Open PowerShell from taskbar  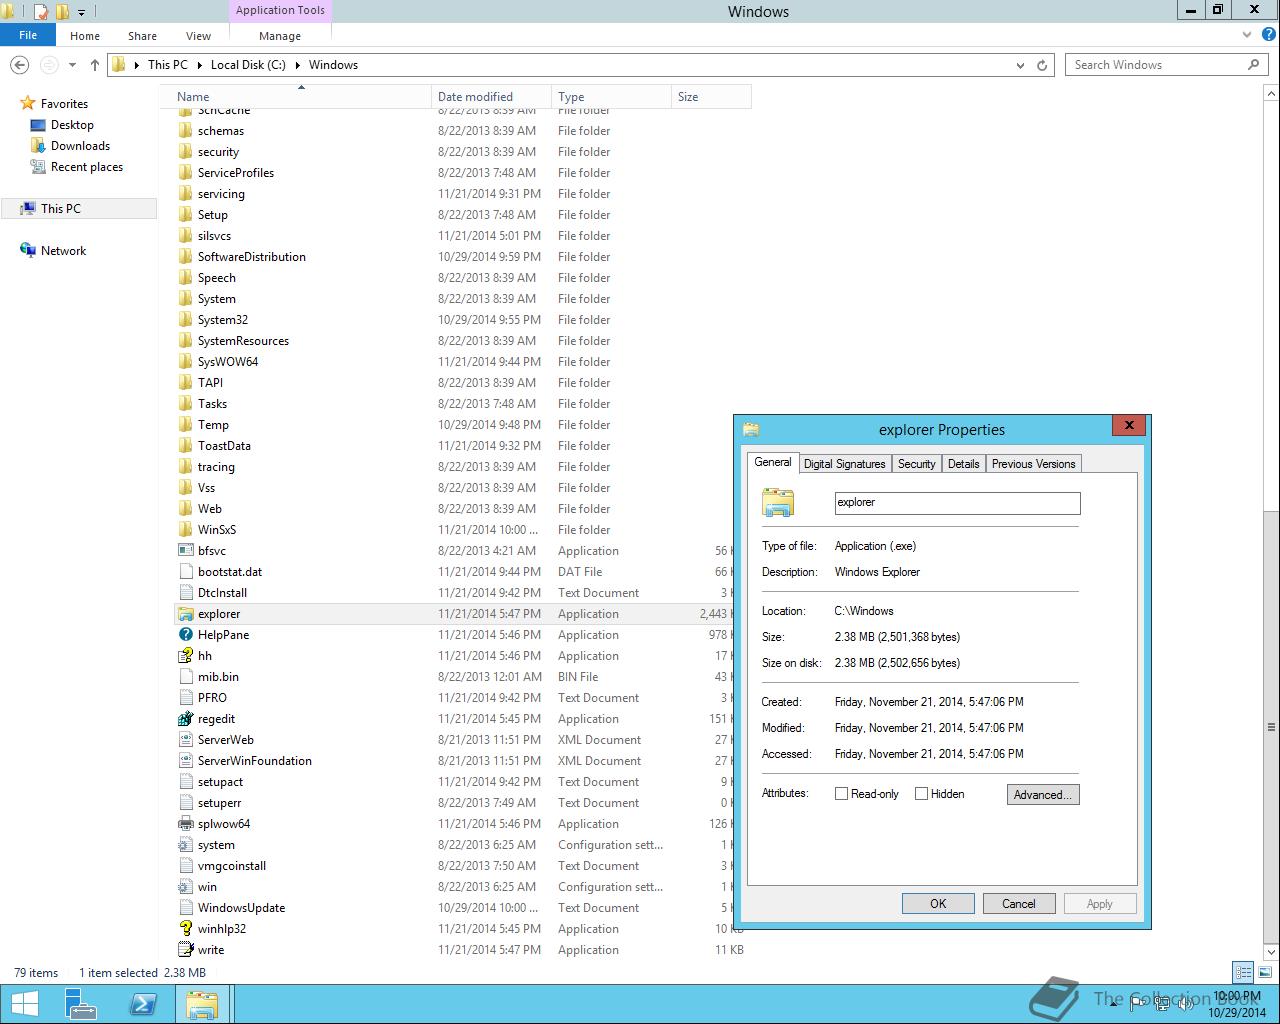(143, 1004)
